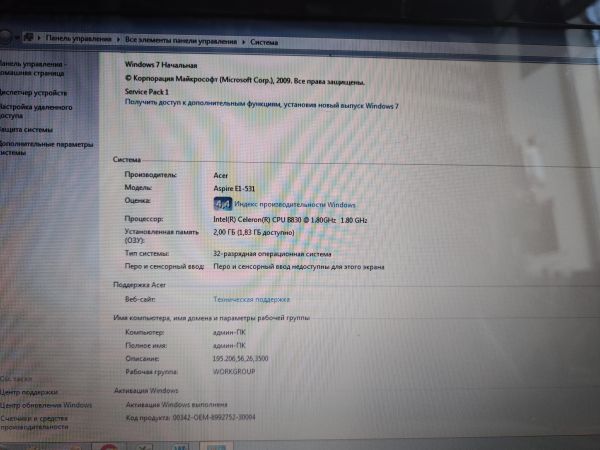Image resolution: width=600 pixels, height=450 pixels.
Task: Open Индекс производительности Windows link
Action: point(295,204)
